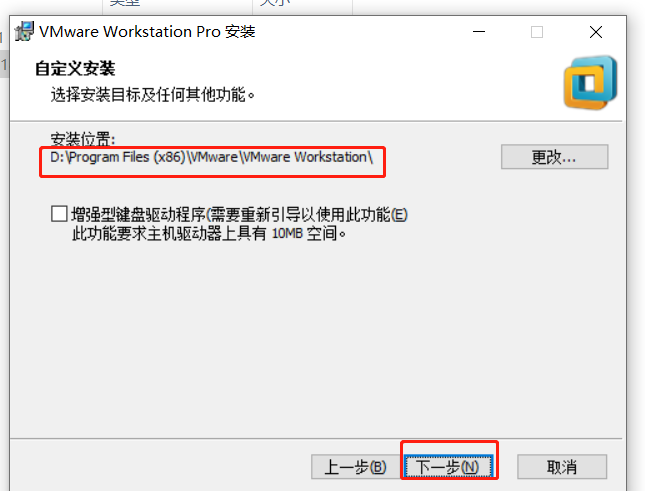The width and height of the screenshot is (645, 491).
Task: Go back with 上一步(B)
Action: click(x=355, y=467)
